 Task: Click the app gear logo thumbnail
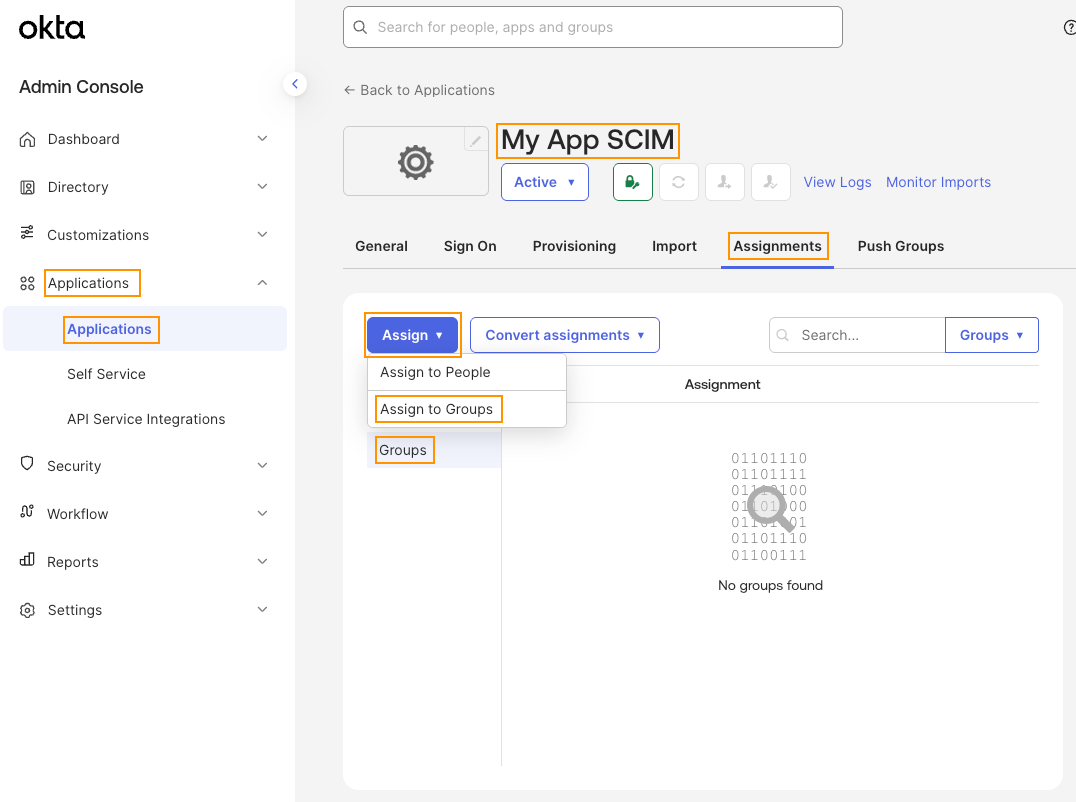coord(416,162)
